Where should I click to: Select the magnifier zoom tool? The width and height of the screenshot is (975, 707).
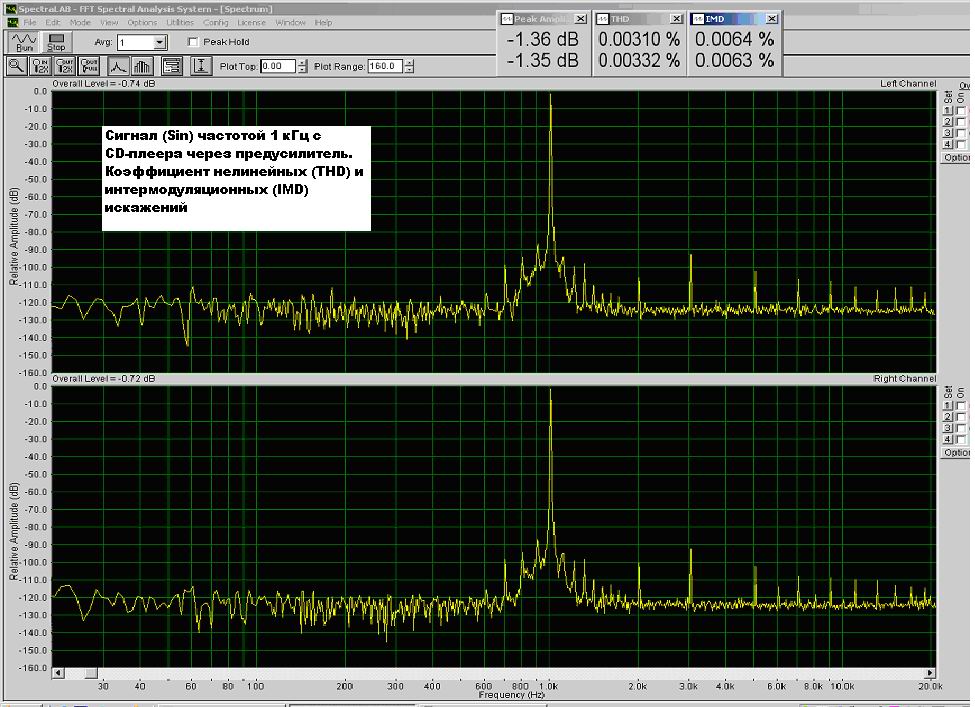pyautogui.click(x=17, y=66)
